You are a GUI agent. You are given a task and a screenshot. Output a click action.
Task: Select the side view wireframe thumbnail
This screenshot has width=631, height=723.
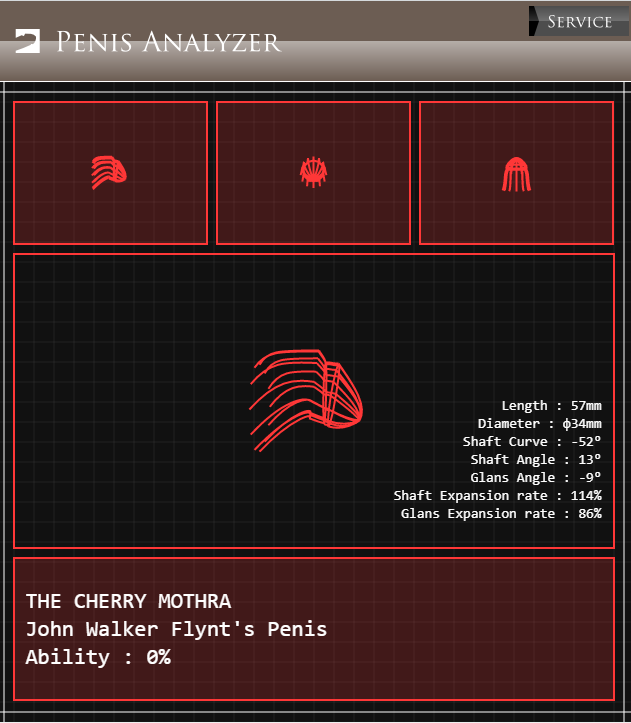[111, 173]
